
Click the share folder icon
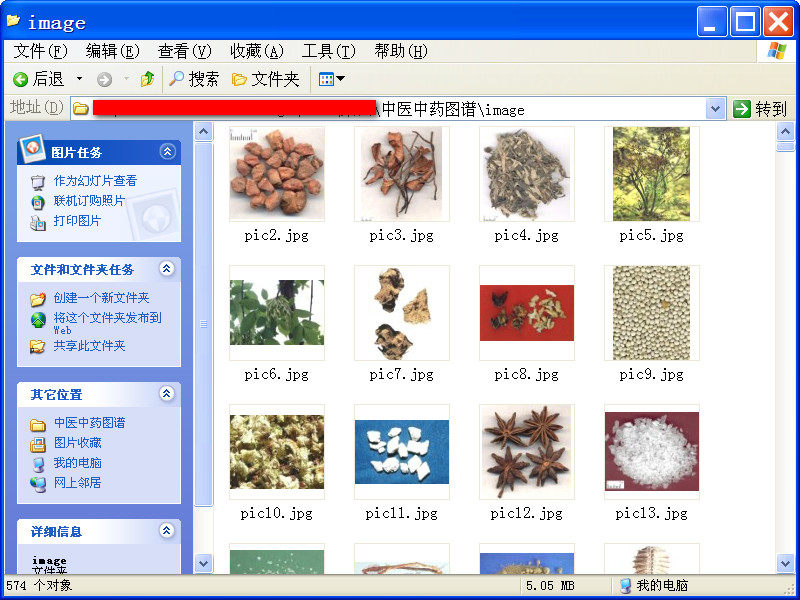[x=38, y=346]
